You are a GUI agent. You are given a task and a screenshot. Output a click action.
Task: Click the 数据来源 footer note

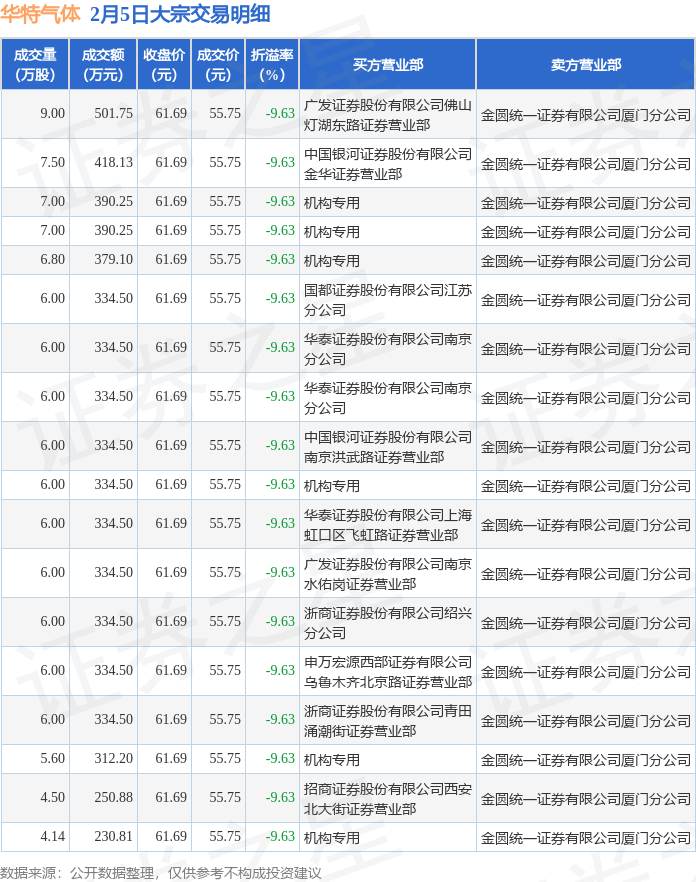161,873
